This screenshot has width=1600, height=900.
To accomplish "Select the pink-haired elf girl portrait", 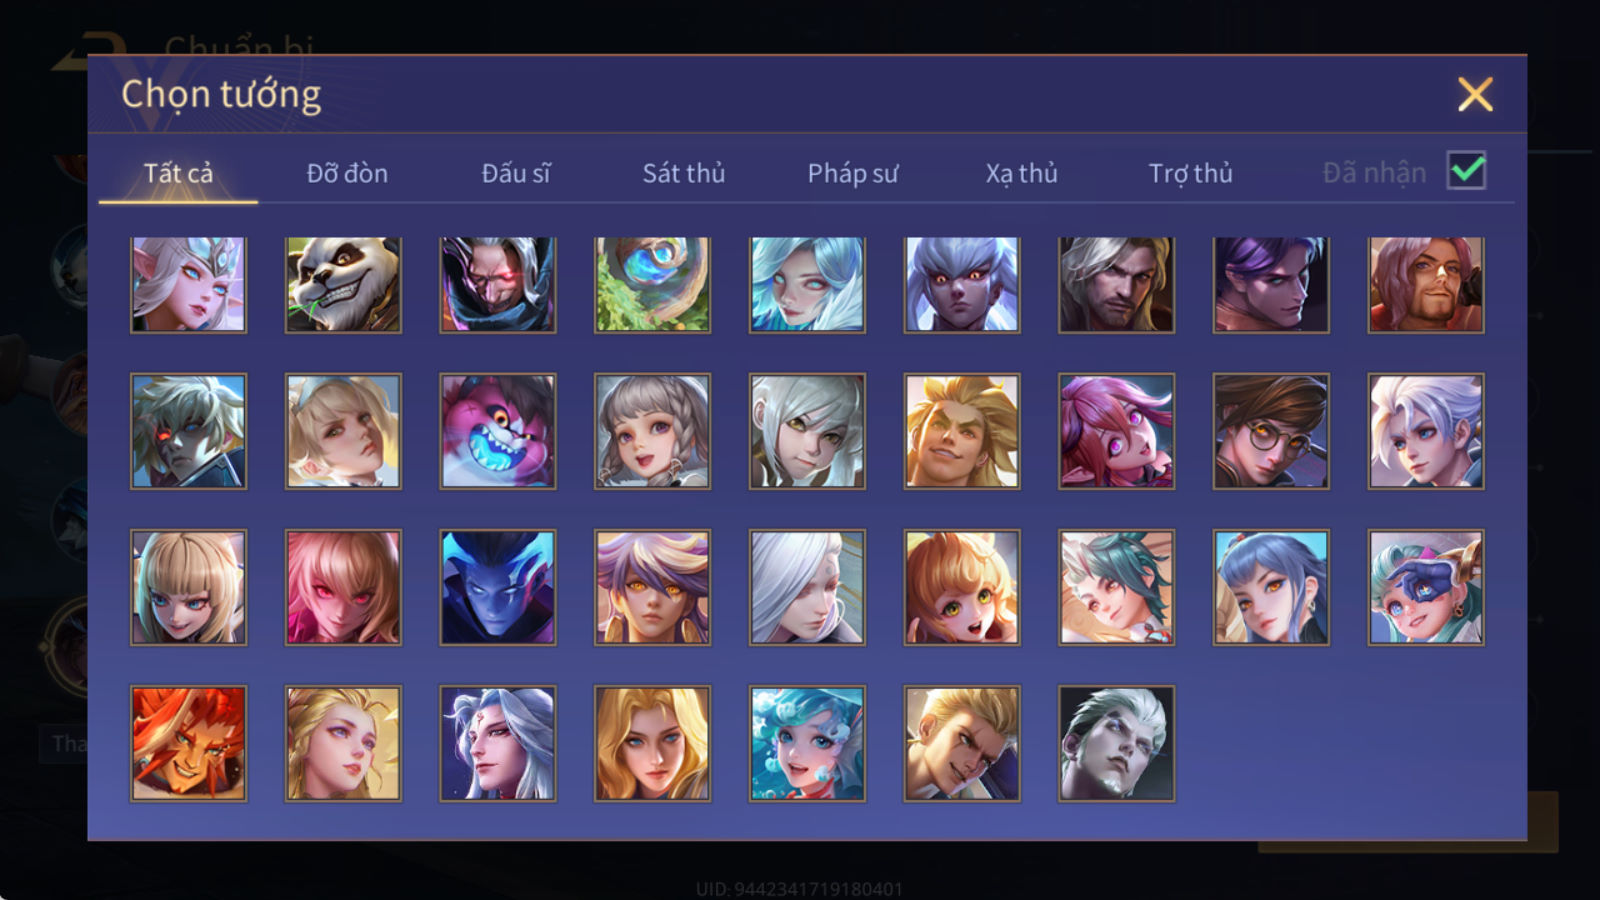I will coord(1116,431).
